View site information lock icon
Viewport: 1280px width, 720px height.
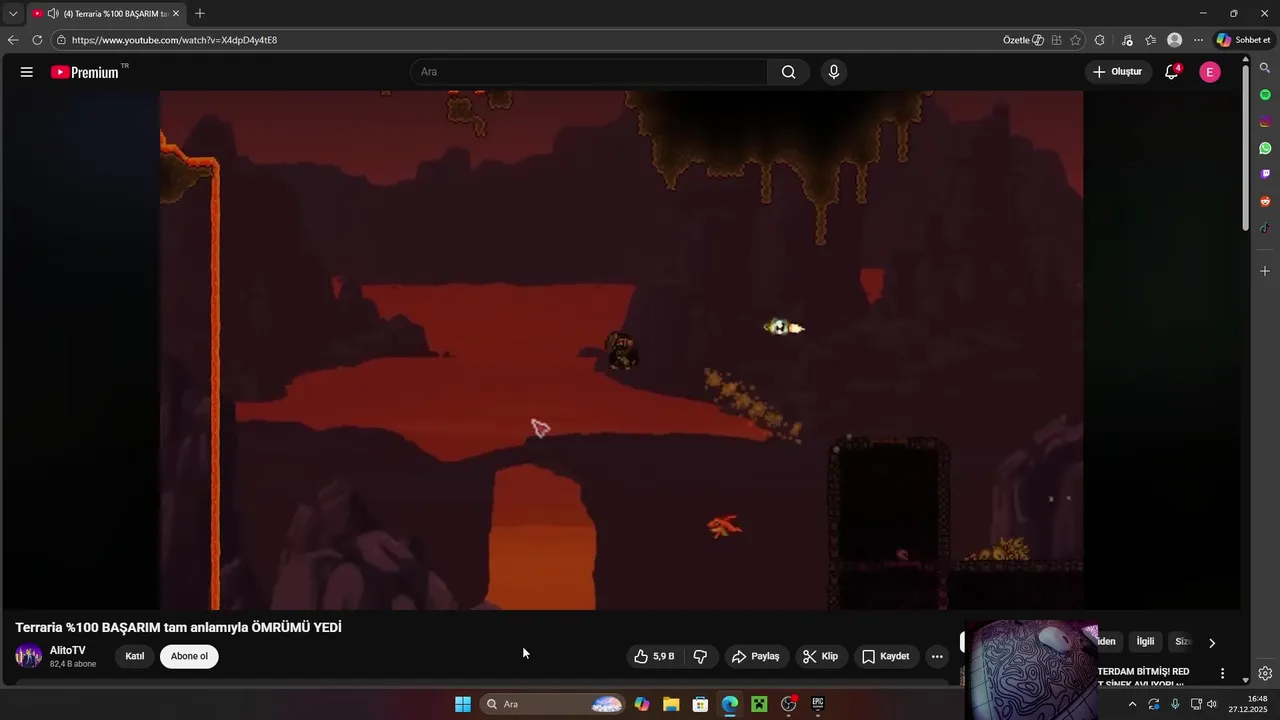tap(61, 40)
